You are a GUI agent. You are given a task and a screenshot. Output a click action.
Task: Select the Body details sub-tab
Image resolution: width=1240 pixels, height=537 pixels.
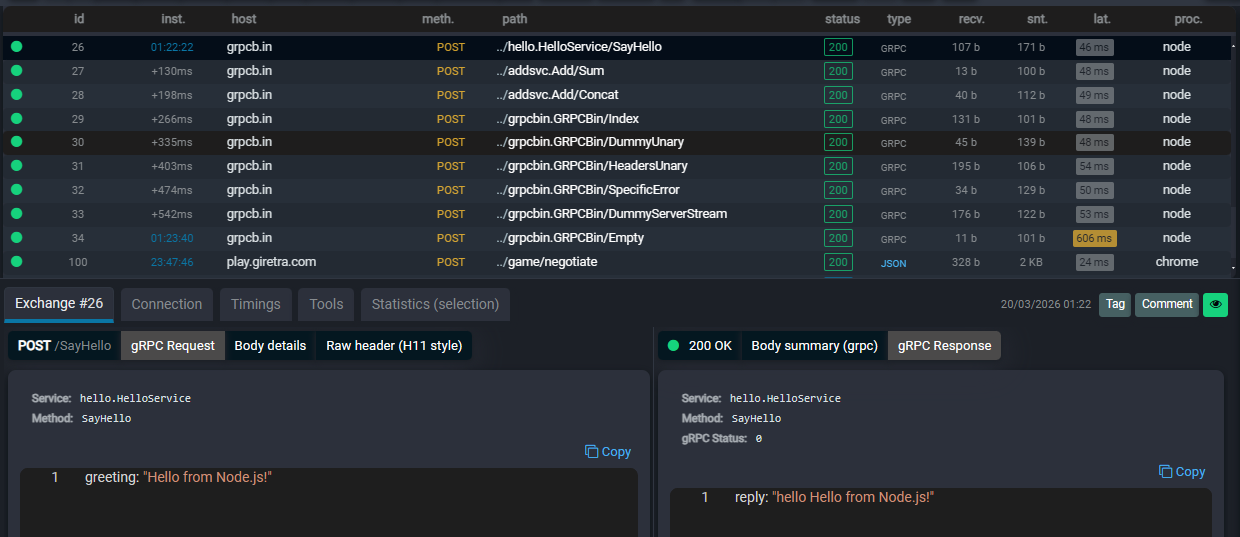(x=270, y=346)
